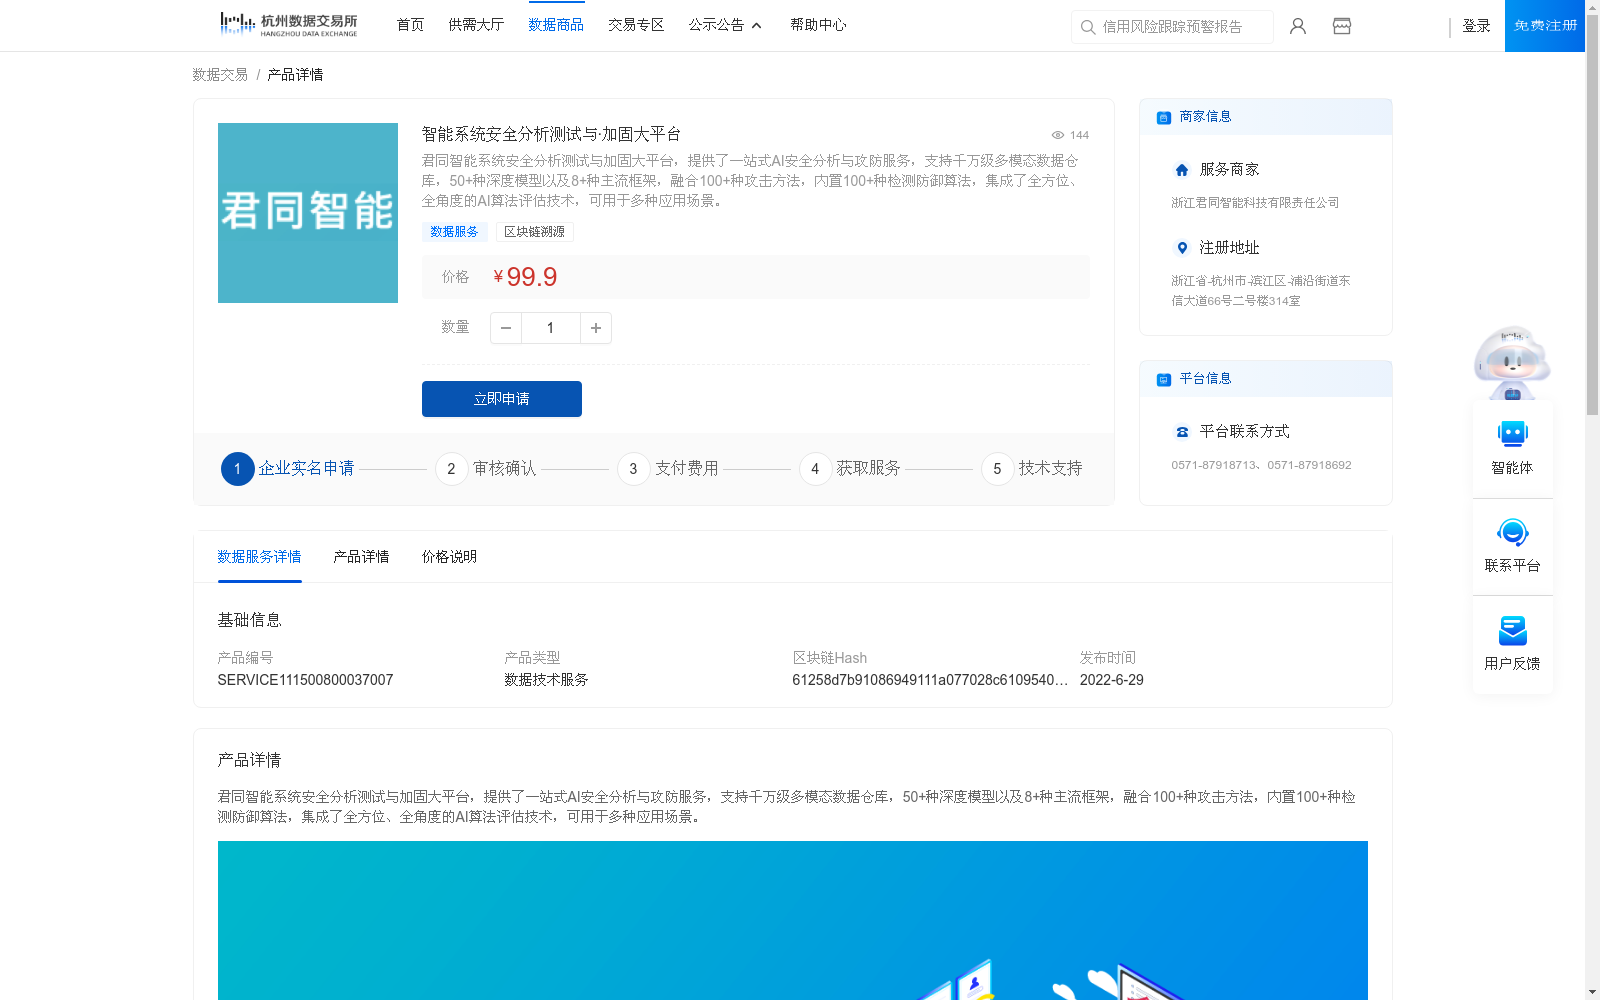Click the 服务商家 house icon
1600x1000 pixels.
[1182, 170]
